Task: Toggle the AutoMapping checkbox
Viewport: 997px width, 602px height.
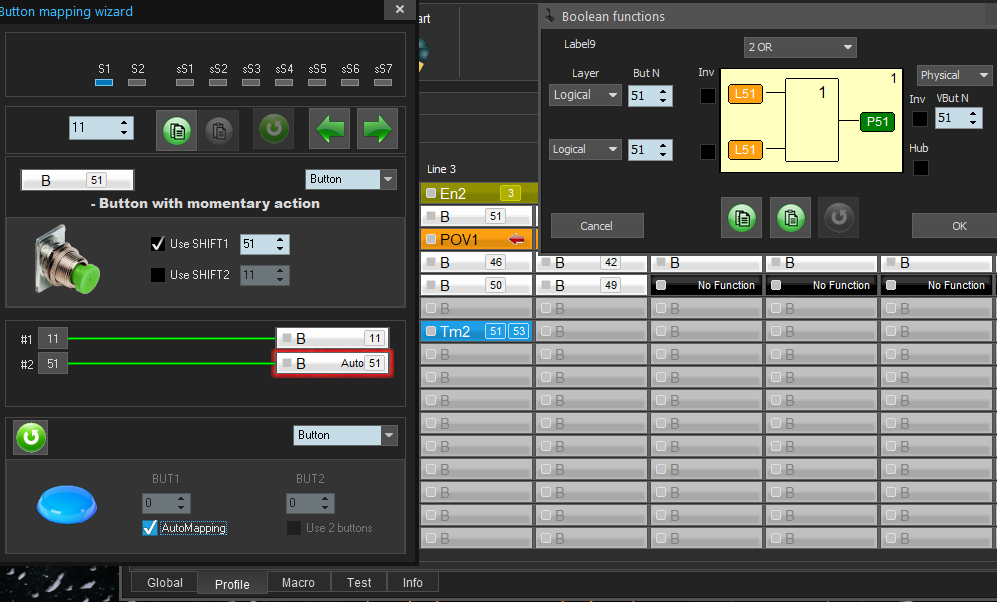Action: point(150,528)
